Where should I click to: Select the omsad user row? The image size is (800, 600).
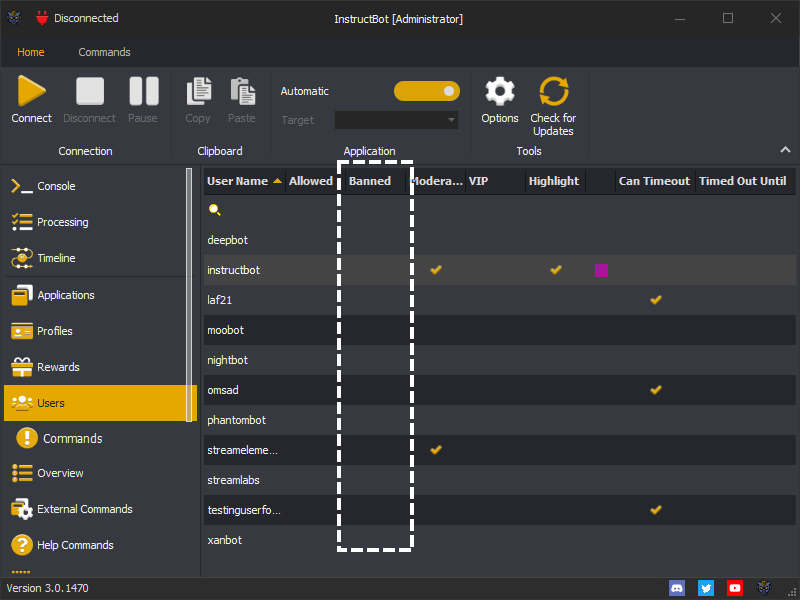[499, 390]
